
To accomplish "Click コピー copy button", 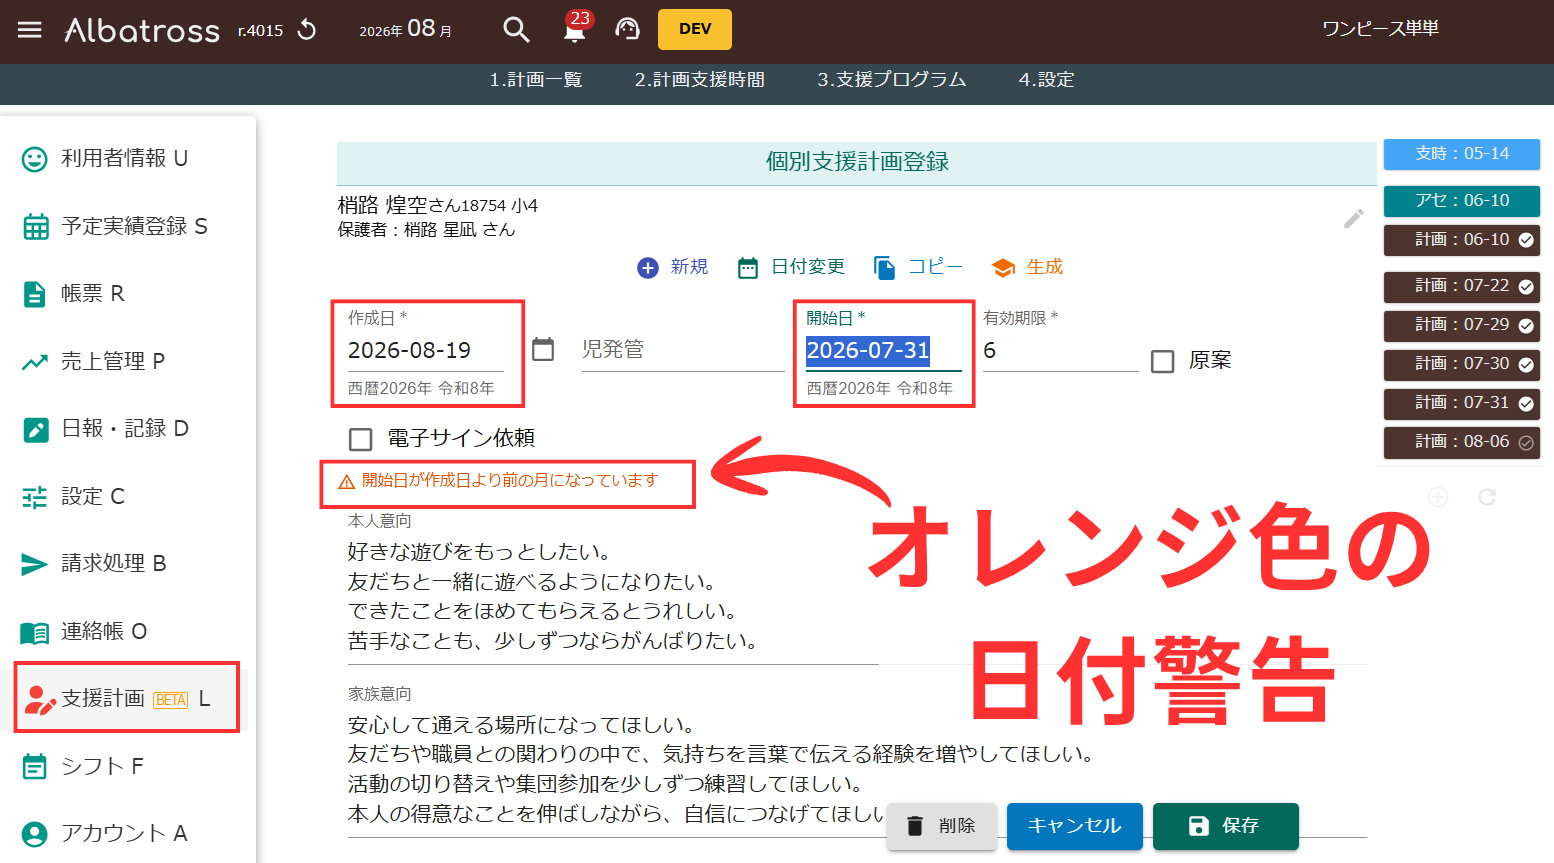I will tap(917, 267).
